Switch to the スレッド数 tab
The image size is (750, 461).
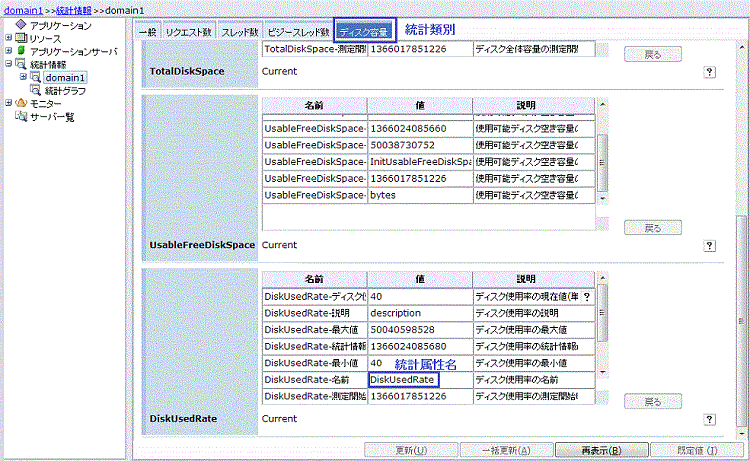point(238,33)
